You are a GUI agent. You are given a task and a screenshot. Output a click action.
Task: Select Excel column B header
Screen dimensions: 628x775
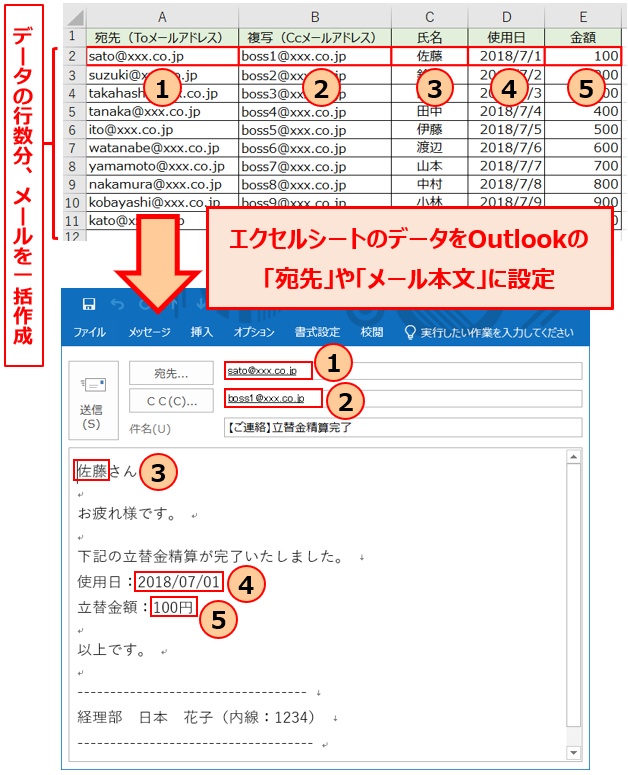pyautogui.click(x=315, y=17)
